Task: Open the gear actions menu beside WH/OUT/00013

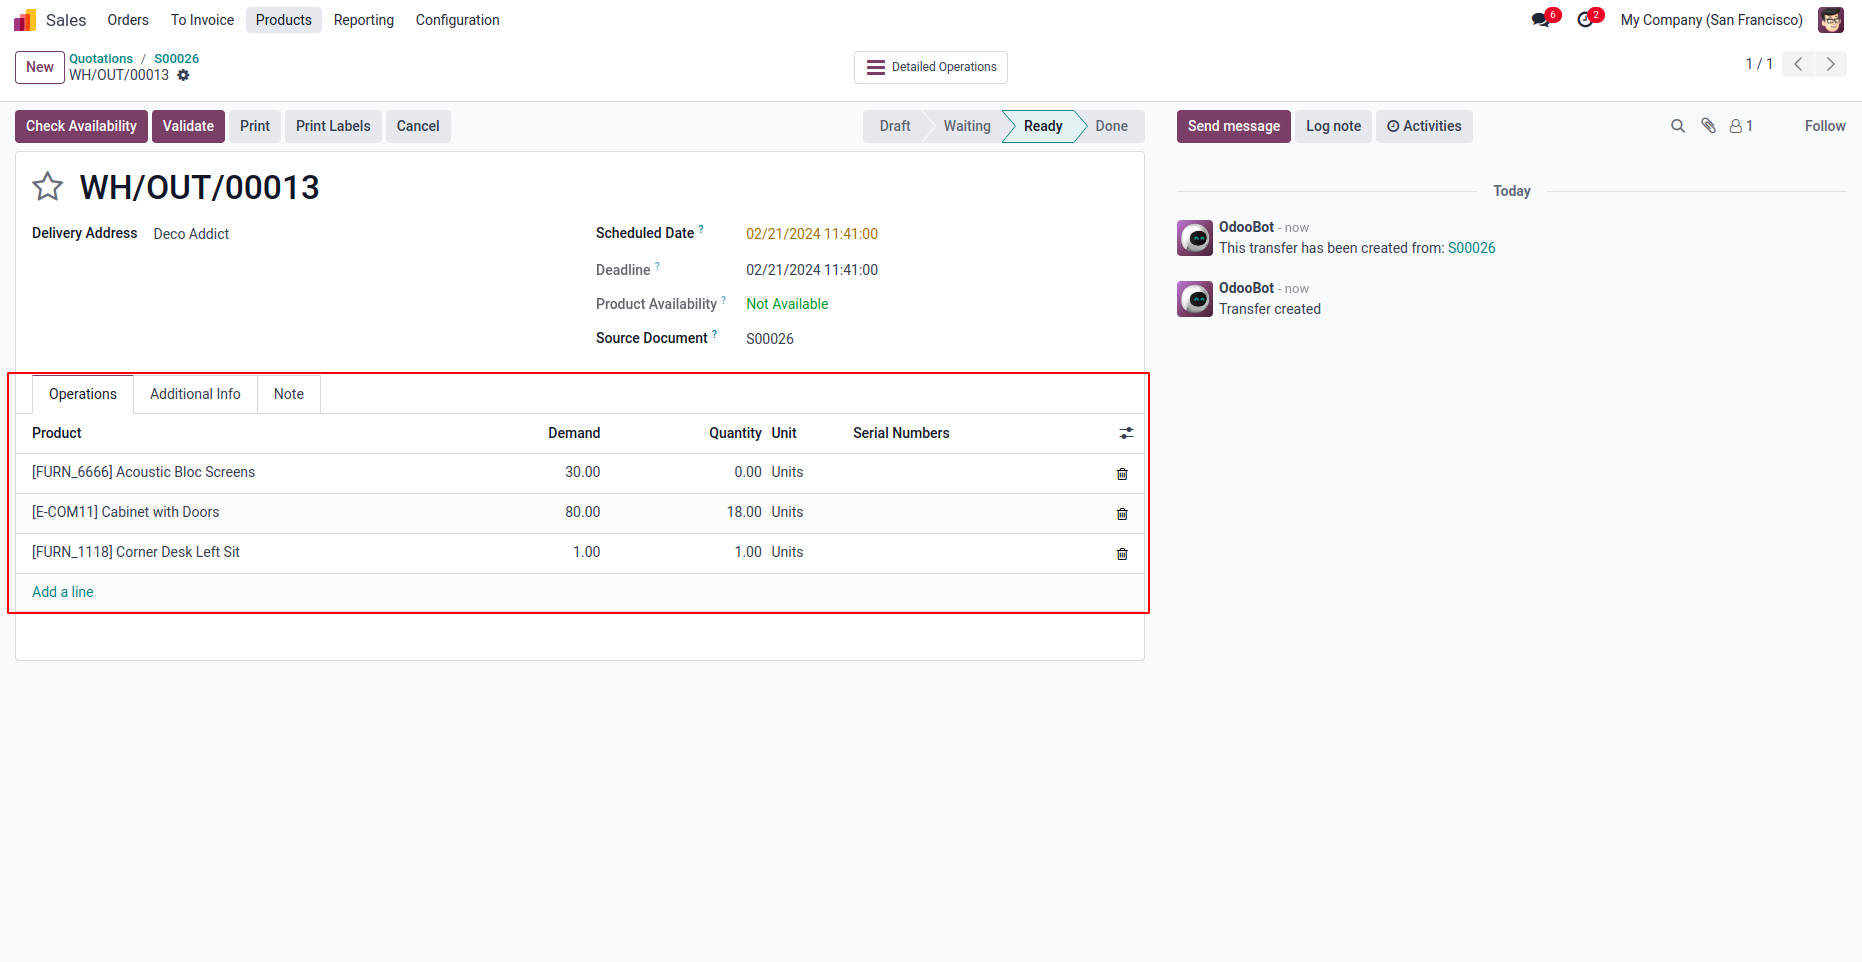Action: pyautogui.click(x=183, y=75)
